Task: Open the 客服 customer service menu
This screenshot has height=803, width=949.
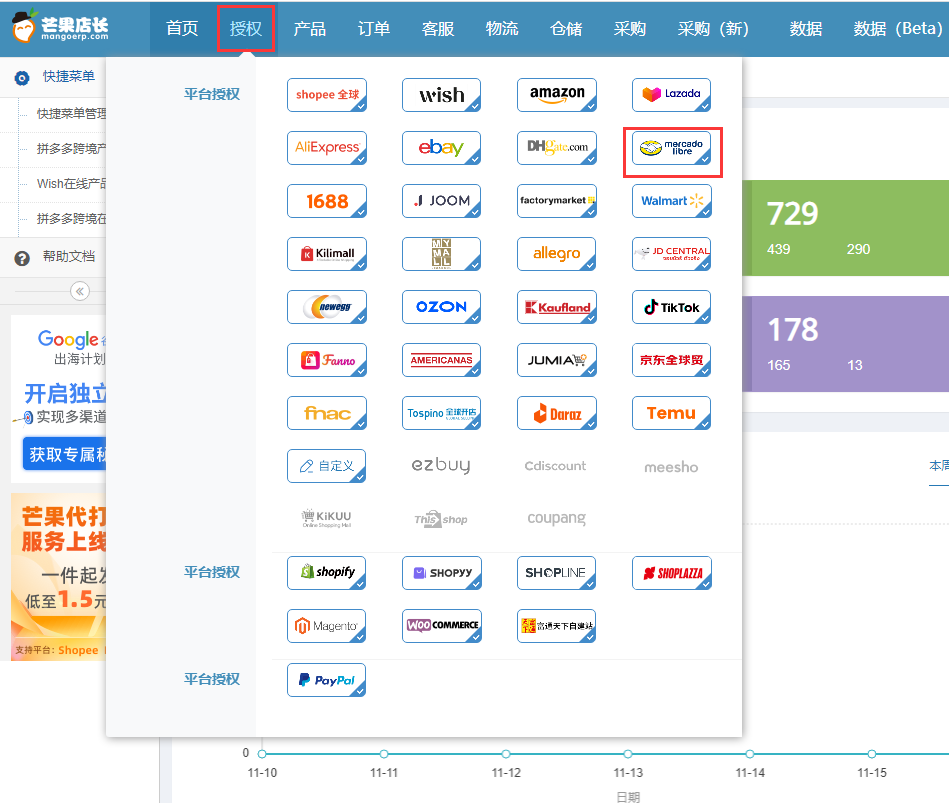Action: point(438,28)
